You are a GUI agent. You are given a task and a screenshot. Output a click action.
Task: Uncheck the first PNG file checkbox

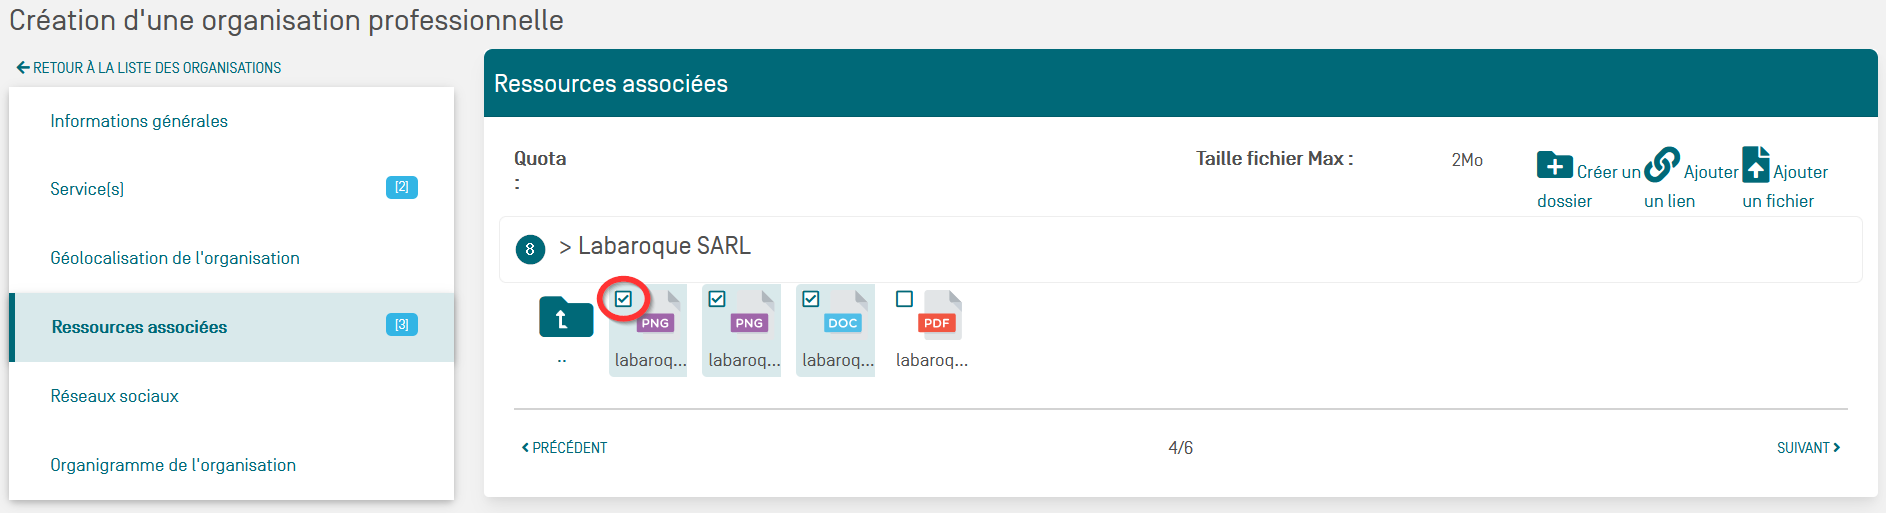coord(624,299)
